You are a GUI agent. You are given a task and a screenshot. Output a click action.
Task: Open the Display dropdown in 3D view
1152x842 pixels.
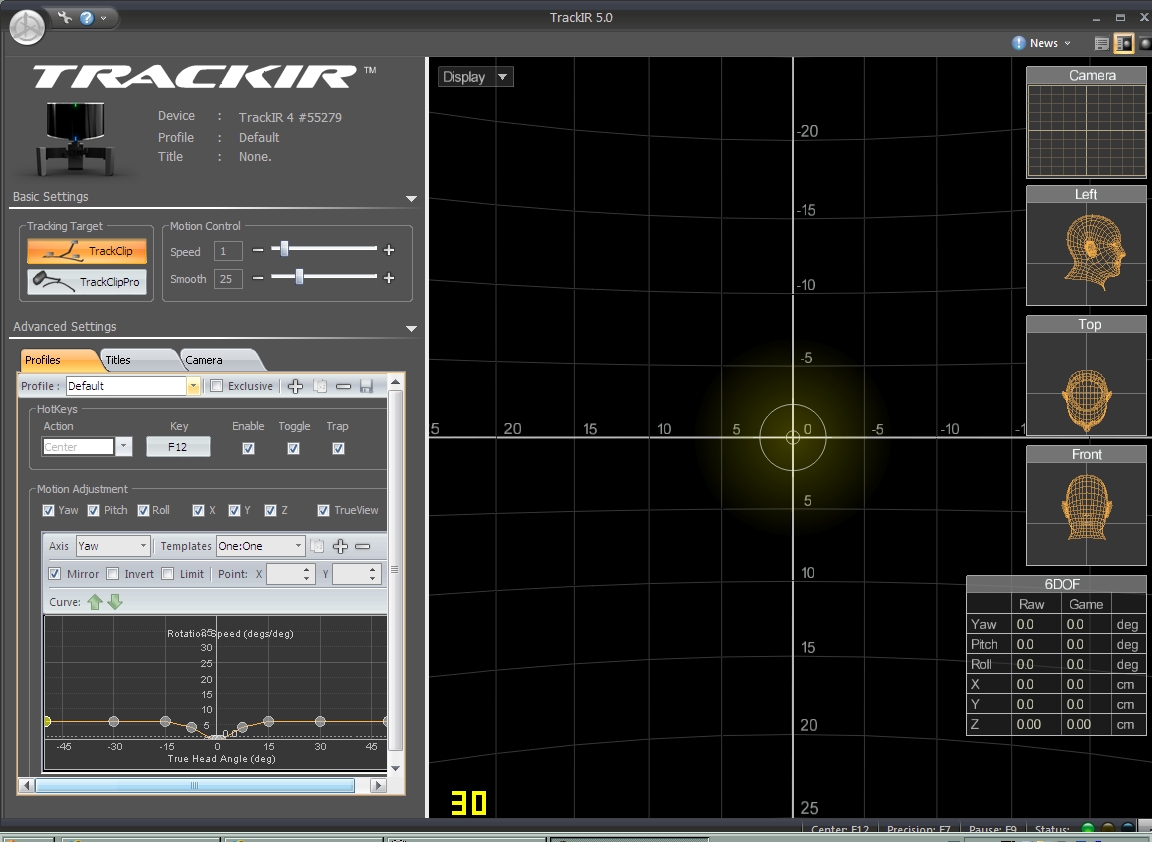(475, 77)
